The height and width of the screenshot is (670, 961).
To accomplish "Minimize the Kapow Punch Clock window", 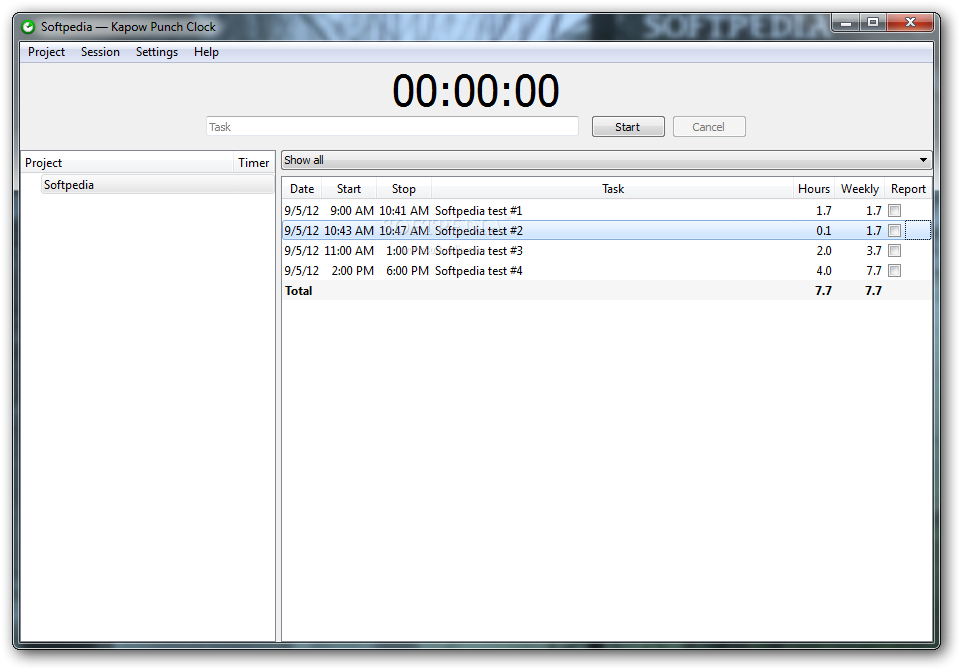I will [846, 23].
